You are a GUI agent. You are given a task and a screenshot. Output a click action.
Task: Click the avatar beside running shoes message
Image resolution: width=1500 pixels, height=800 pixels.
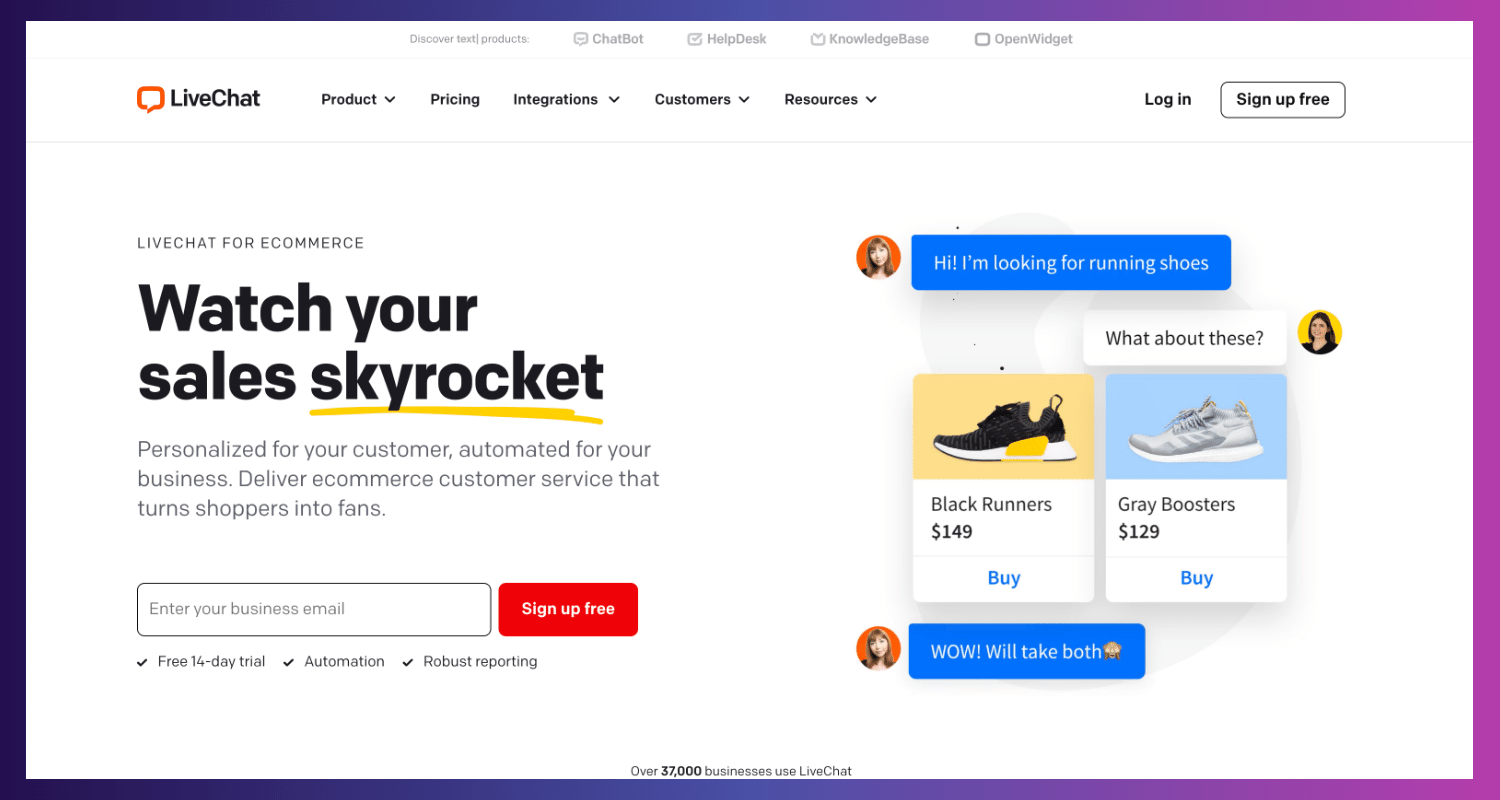pyautogui.click(x=879, y=257)
